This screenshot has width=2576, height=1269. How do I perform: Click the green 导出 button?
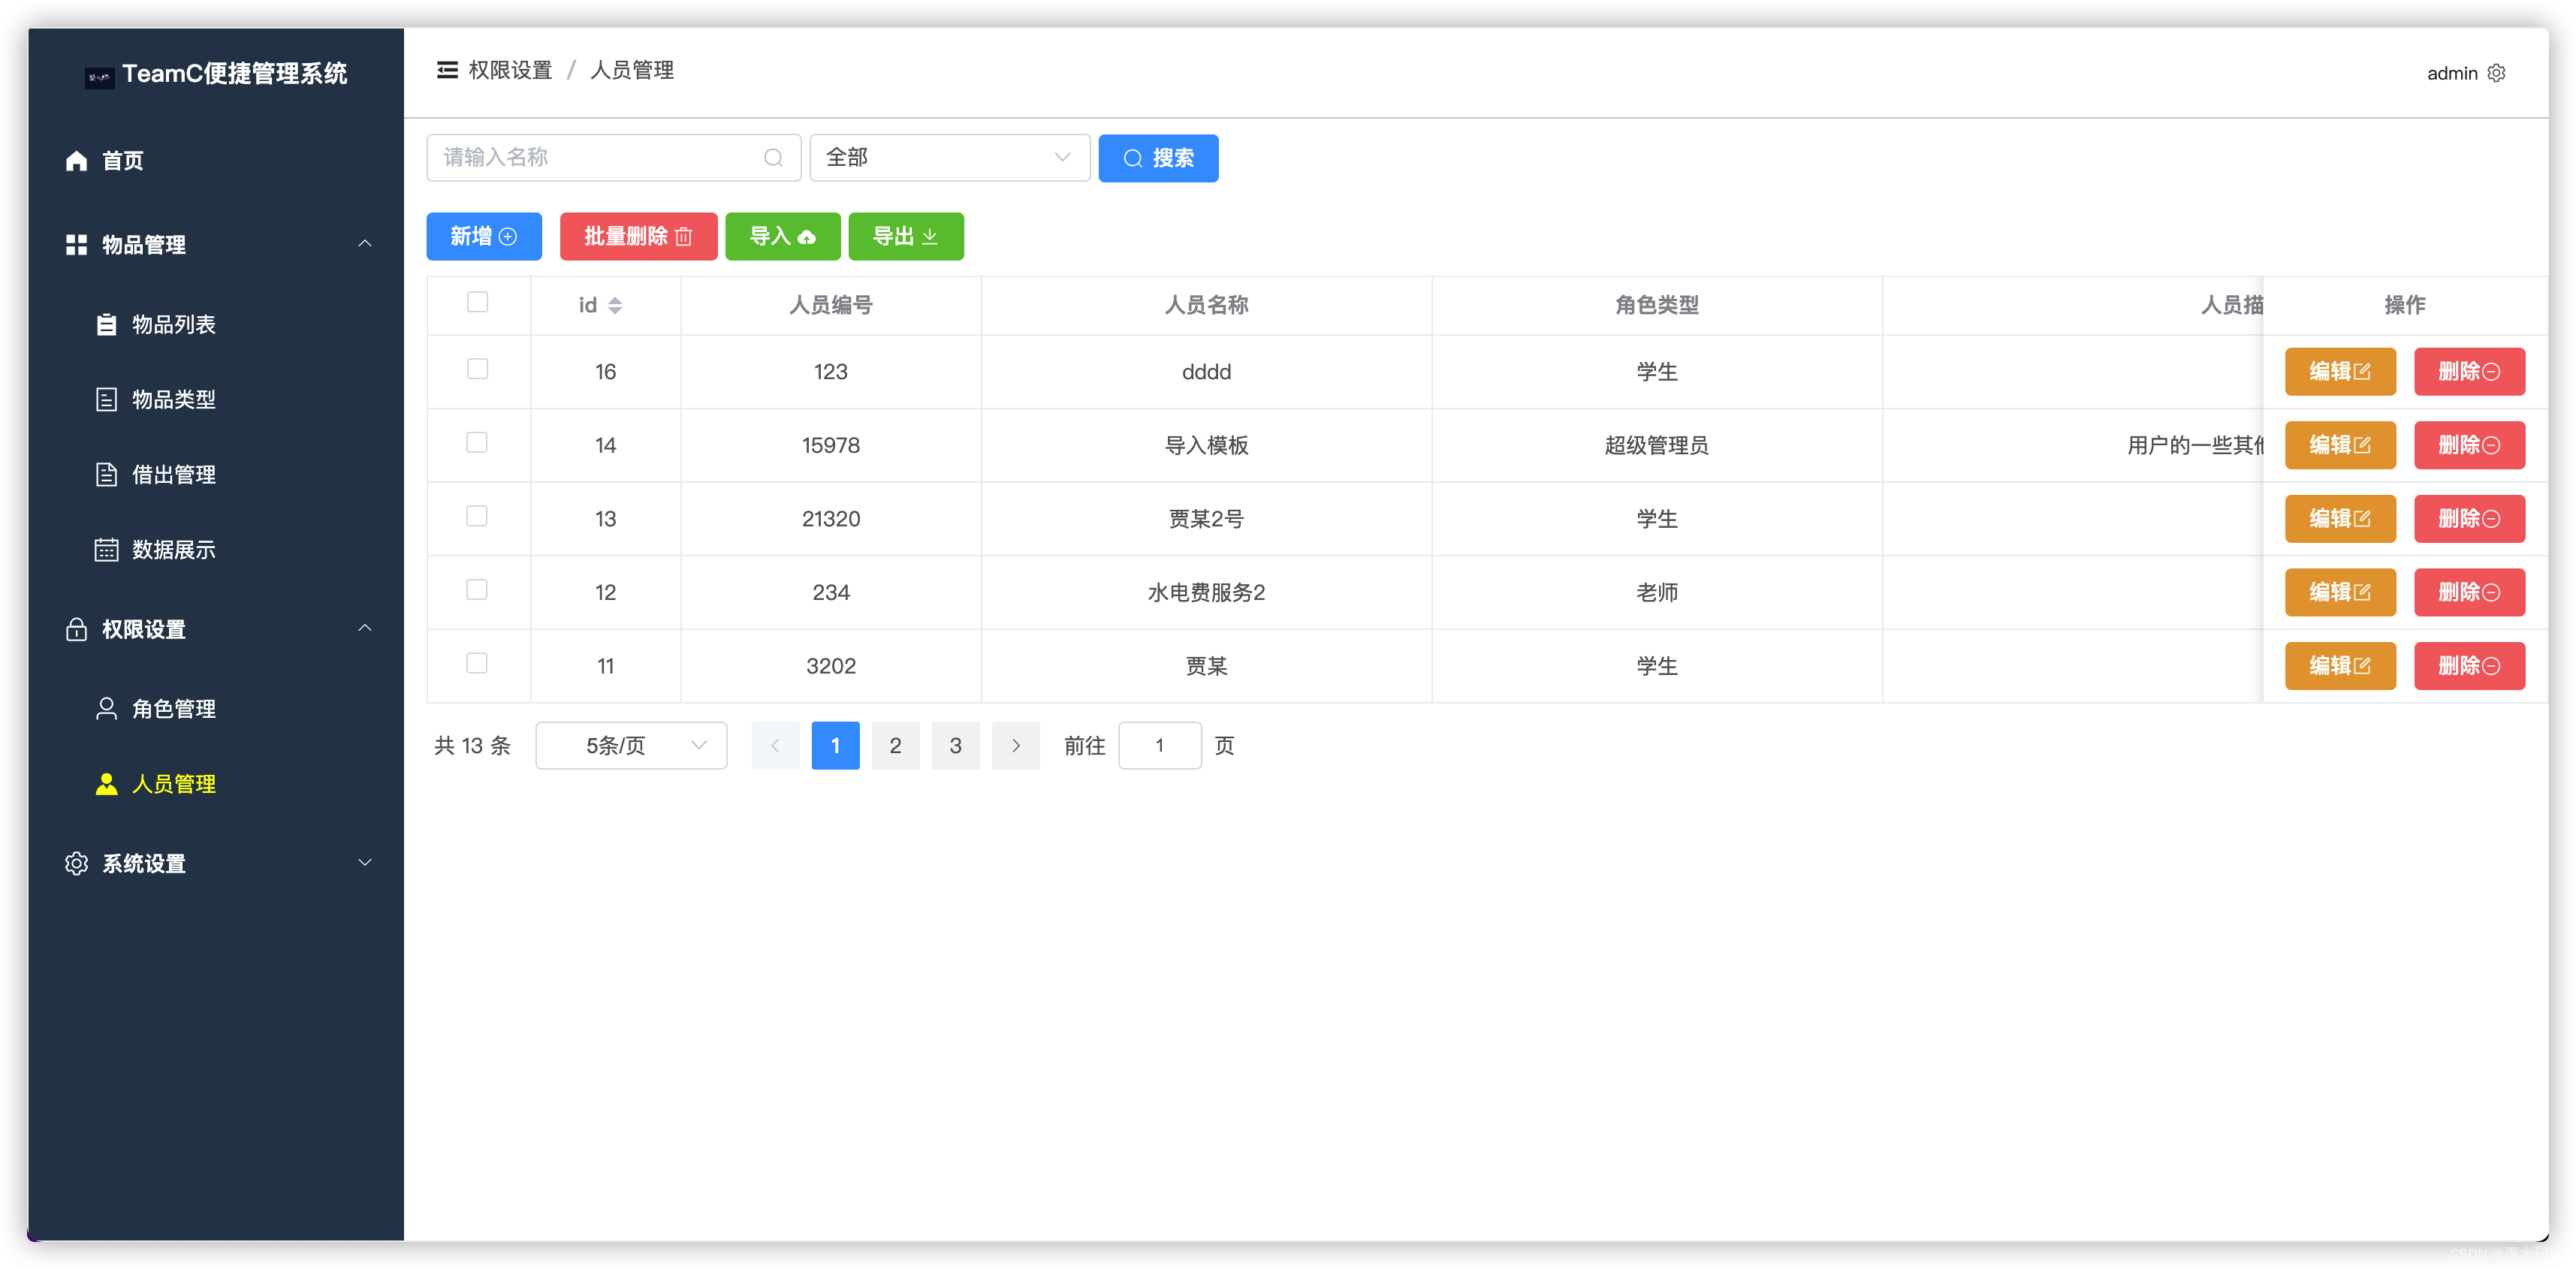point(906,237)
